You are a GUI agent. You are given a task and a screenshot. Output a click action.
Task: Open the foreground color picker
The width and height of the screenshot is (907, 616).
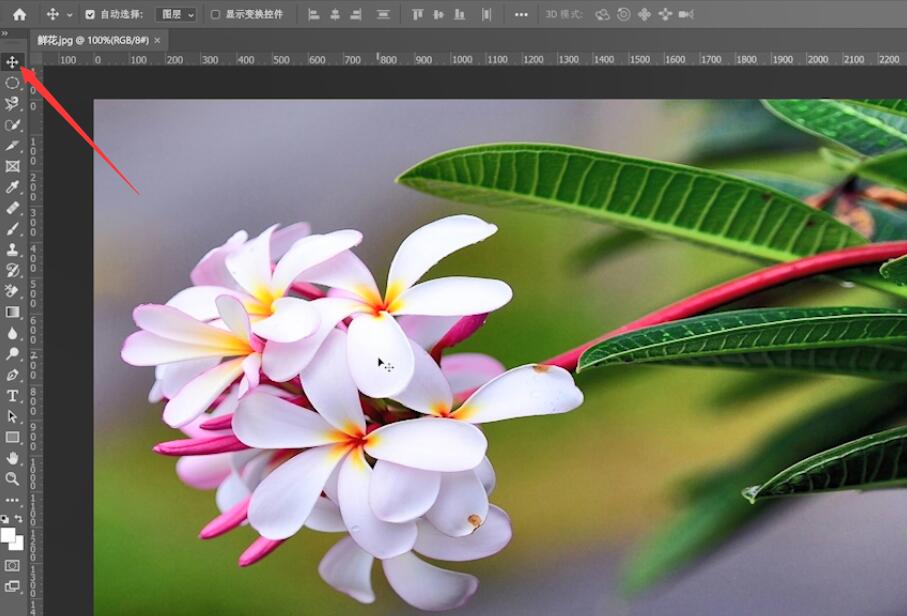(x=7, y=534)
